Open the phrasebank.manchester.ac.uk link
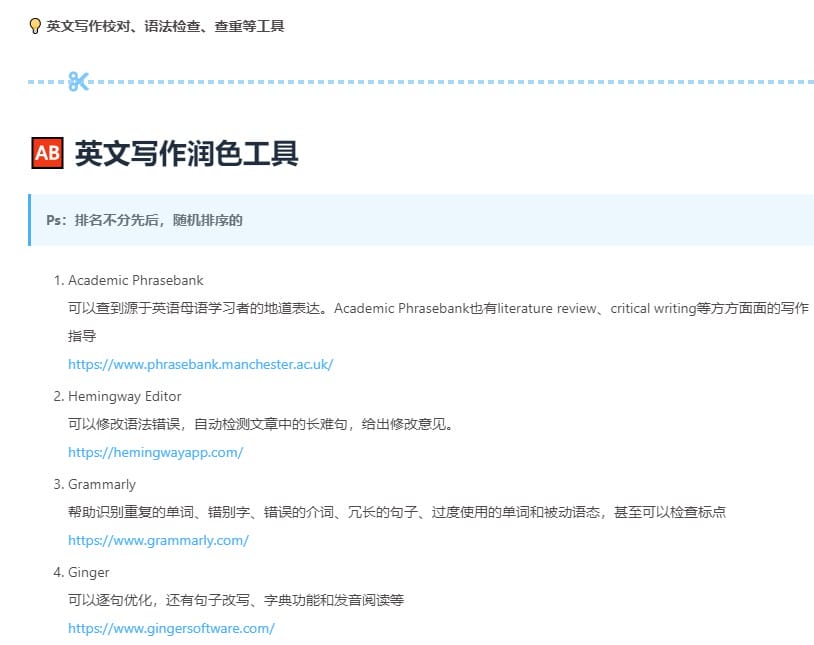814x645 pixels. (200, 365)
